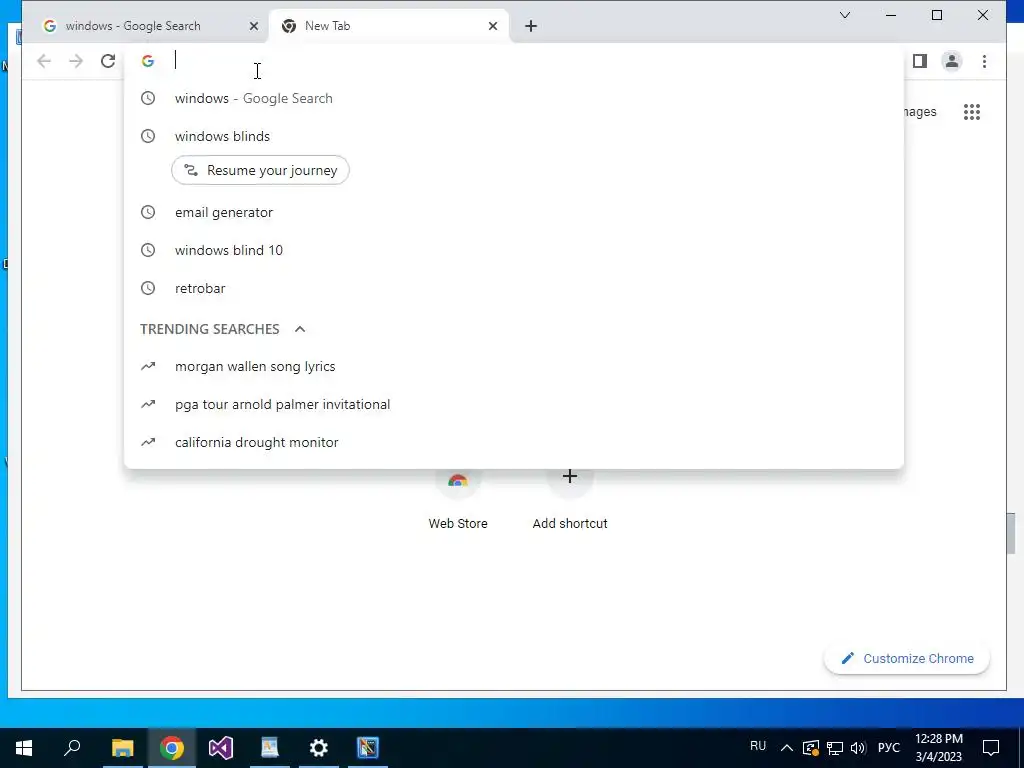1024x768 pixels.
Task: Open the volume tray icon
Action: 858,748
